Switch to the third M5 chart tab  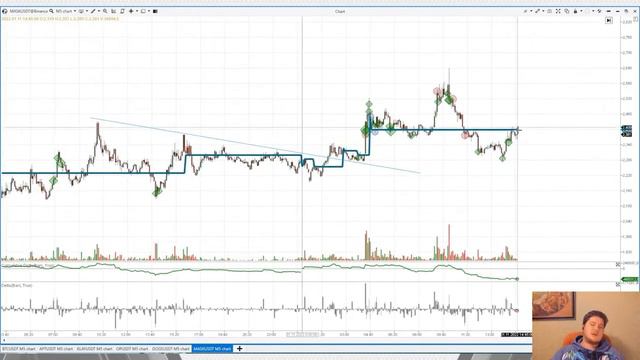click(x=94, y=349)
